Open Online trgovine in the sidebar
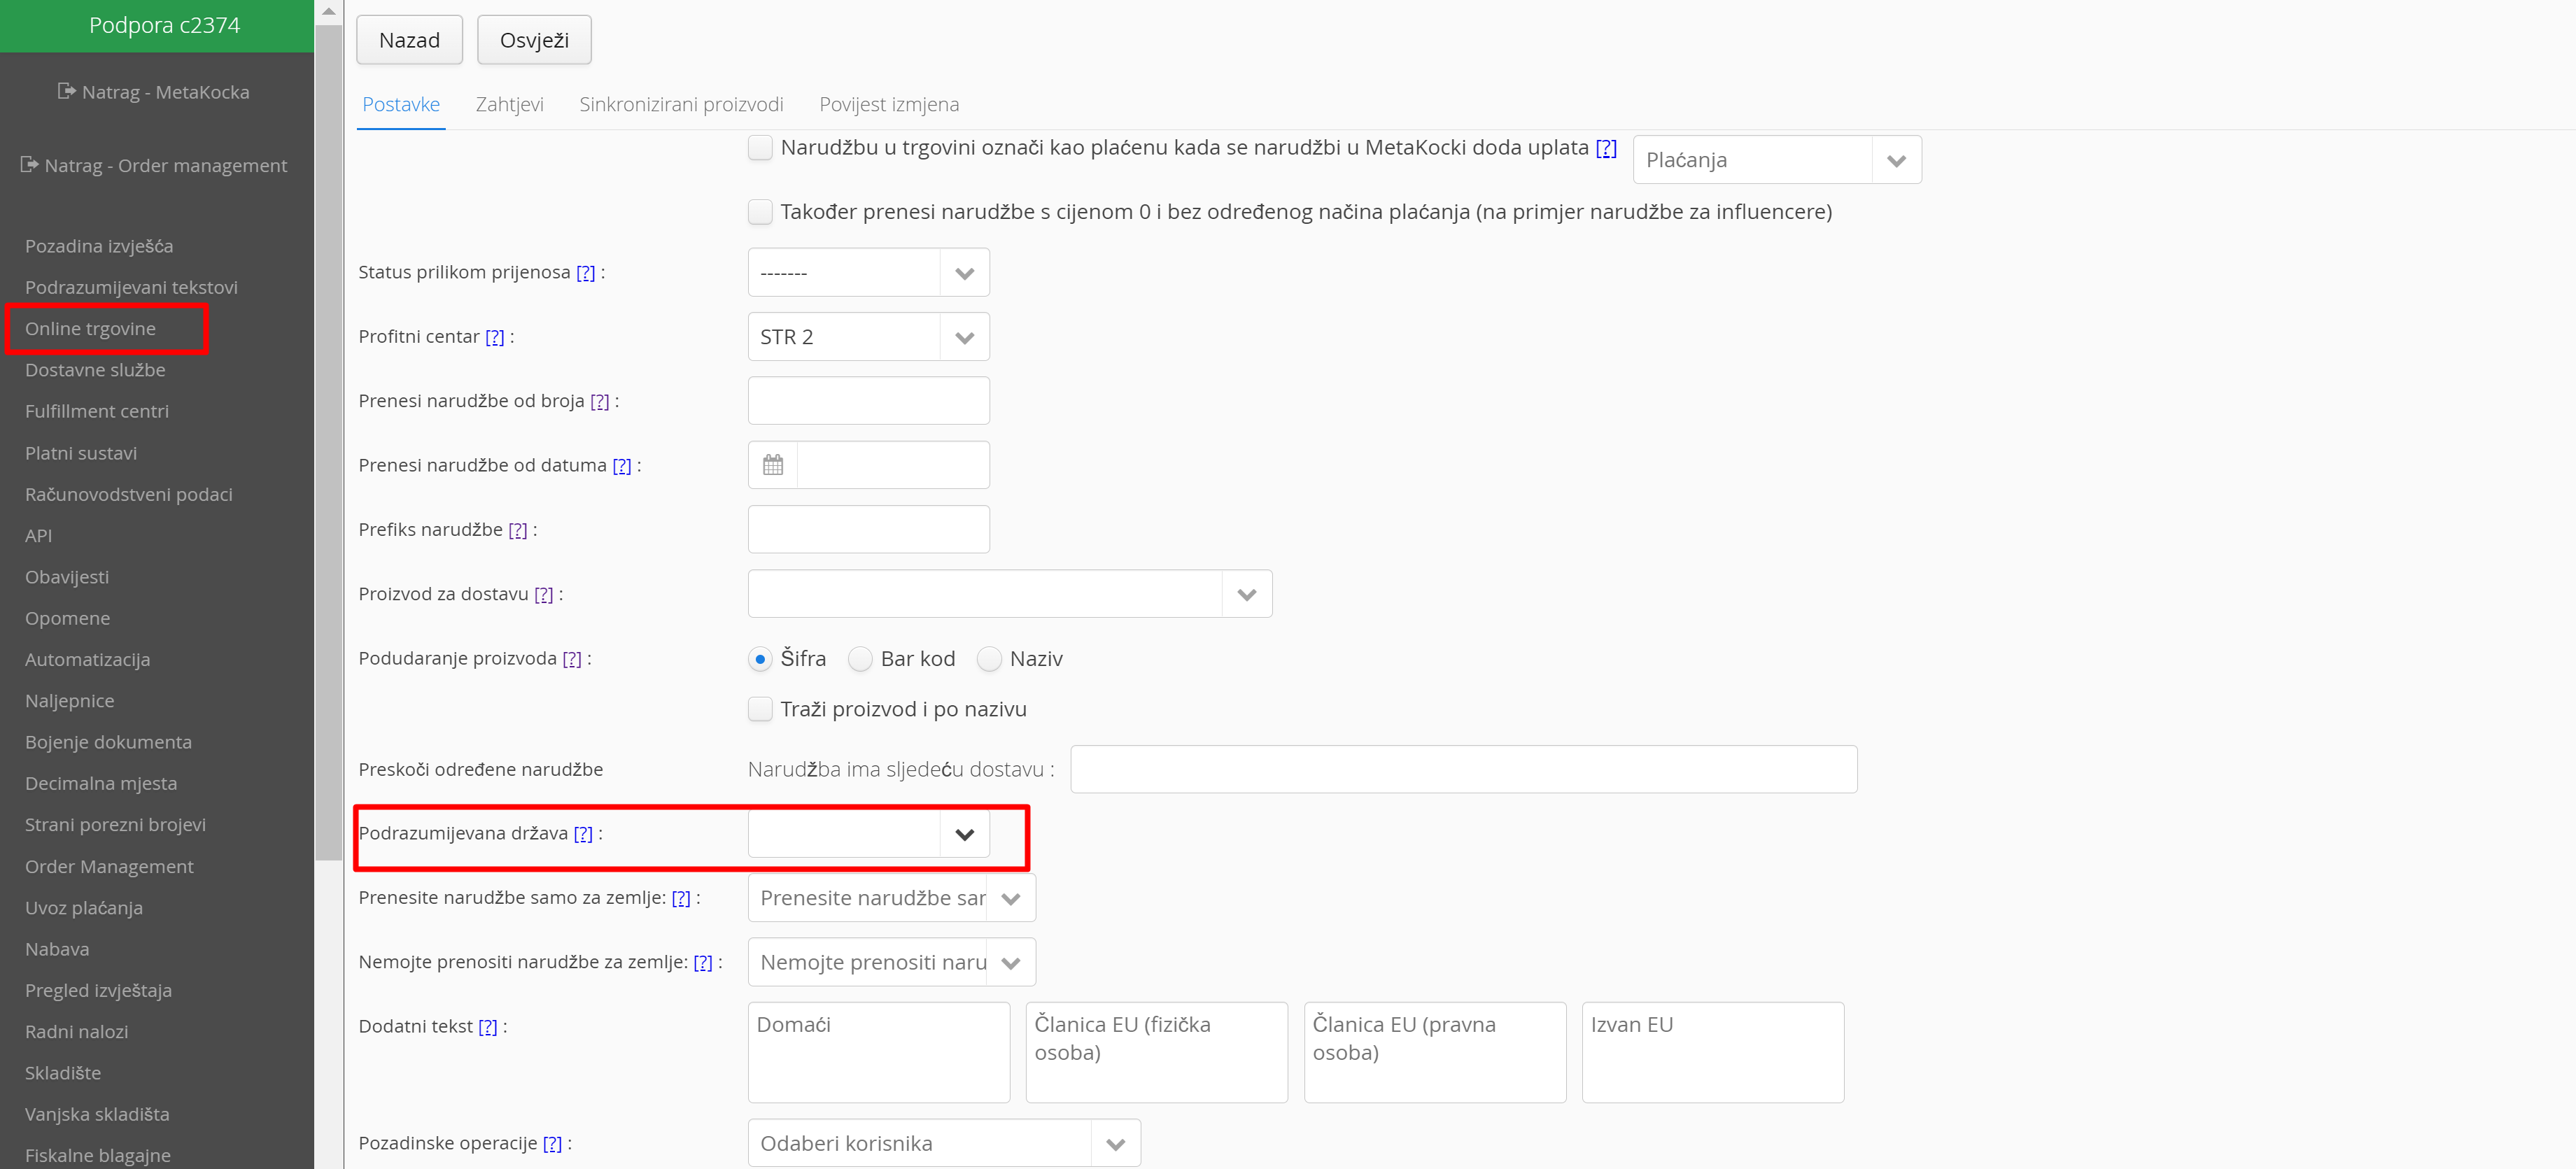This screenshot has height=1169, width=2576. (x=90, y=329)
